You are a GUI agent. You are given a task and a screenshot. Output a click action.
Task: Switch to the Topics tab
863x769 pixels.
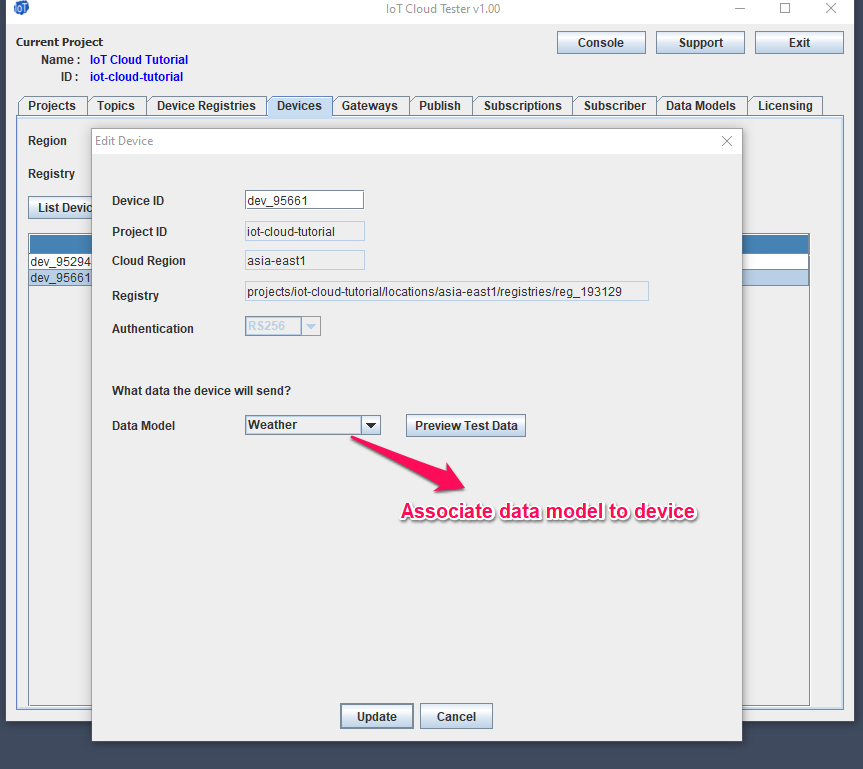(x=116, y=106)
